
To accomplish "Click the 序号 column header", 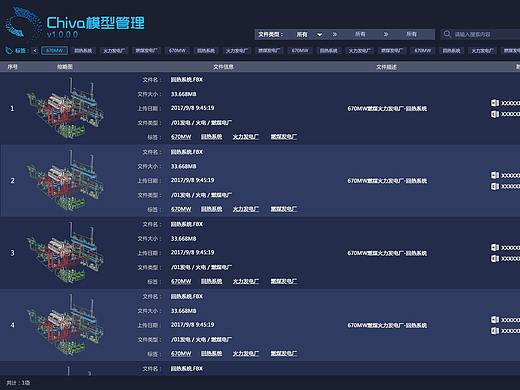I will 13,67.
